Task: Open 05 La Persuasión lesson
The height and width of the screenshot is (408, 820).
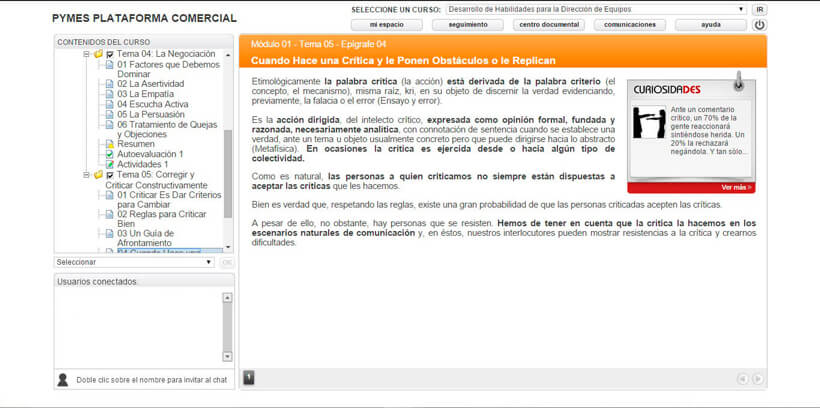Action: [x=151, y=115]
